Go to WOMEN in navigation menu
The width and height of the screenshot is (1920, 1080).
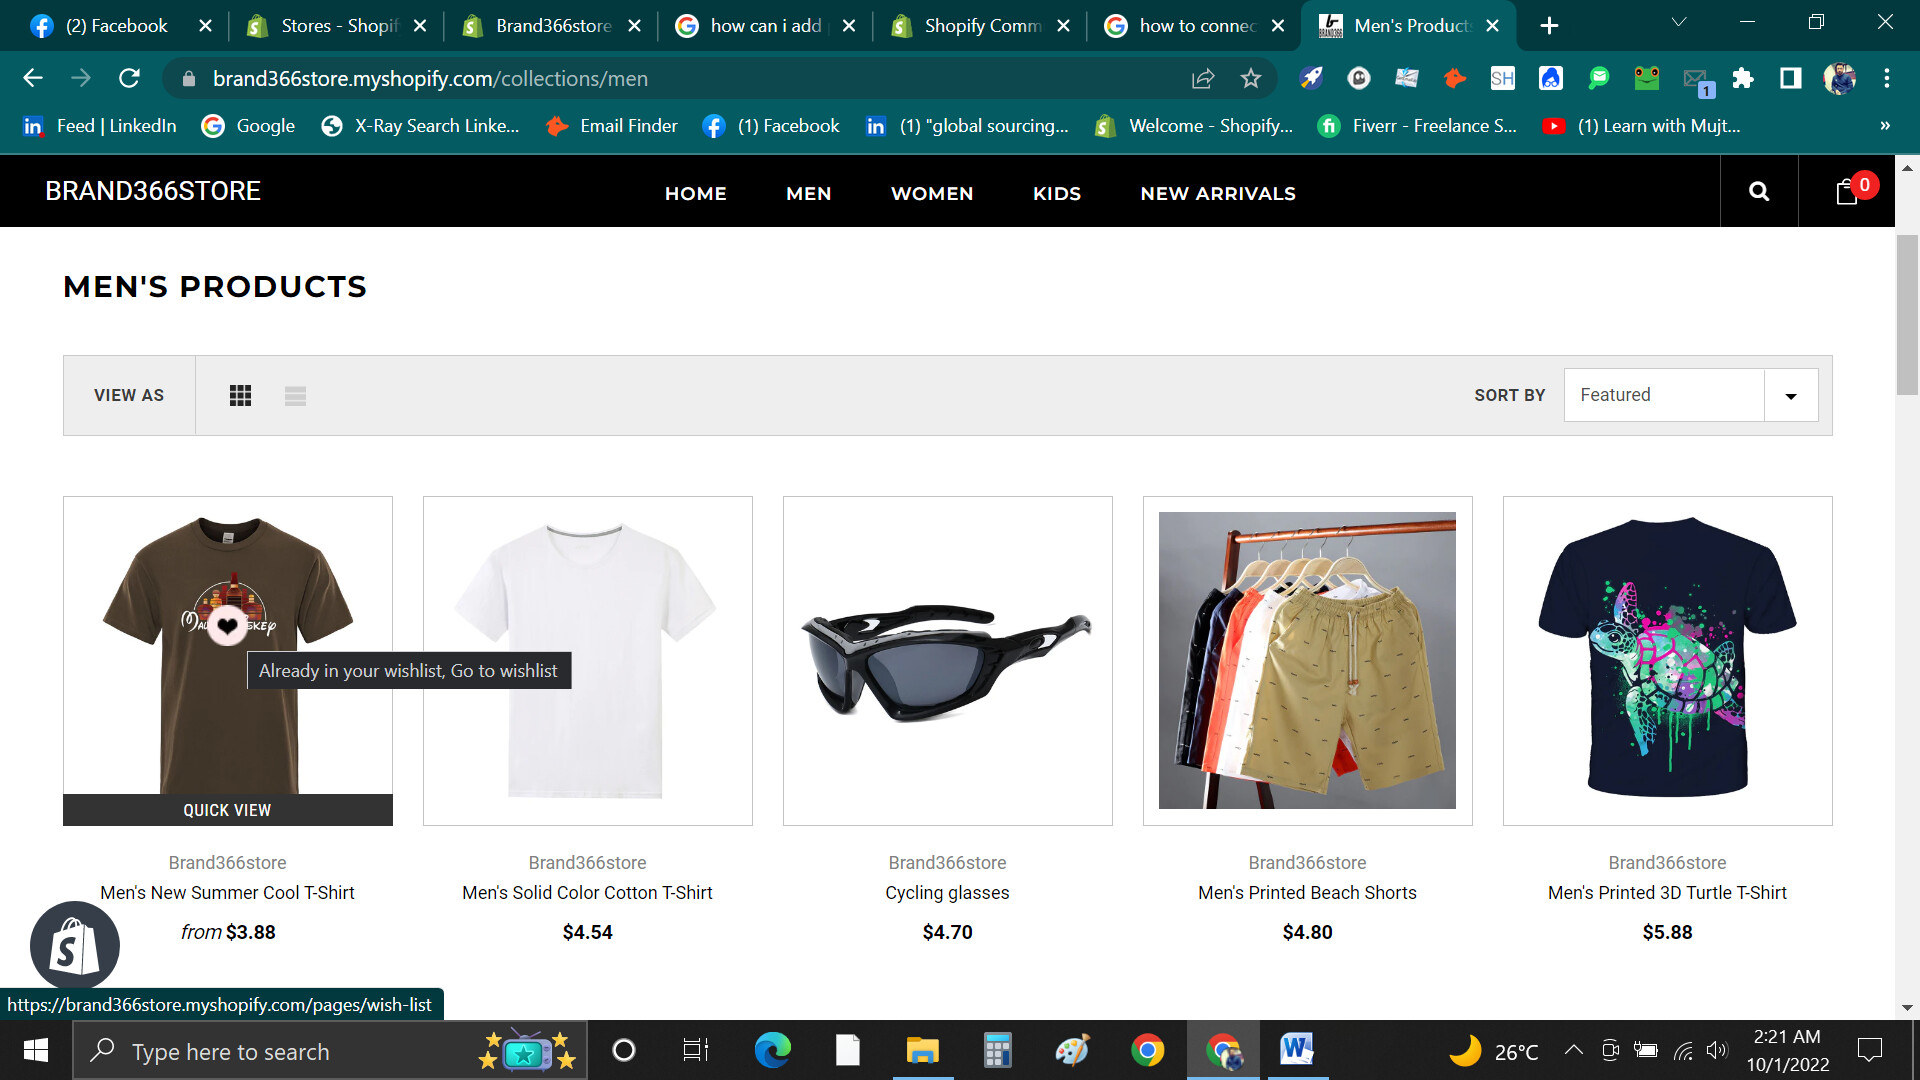point(931,194)
